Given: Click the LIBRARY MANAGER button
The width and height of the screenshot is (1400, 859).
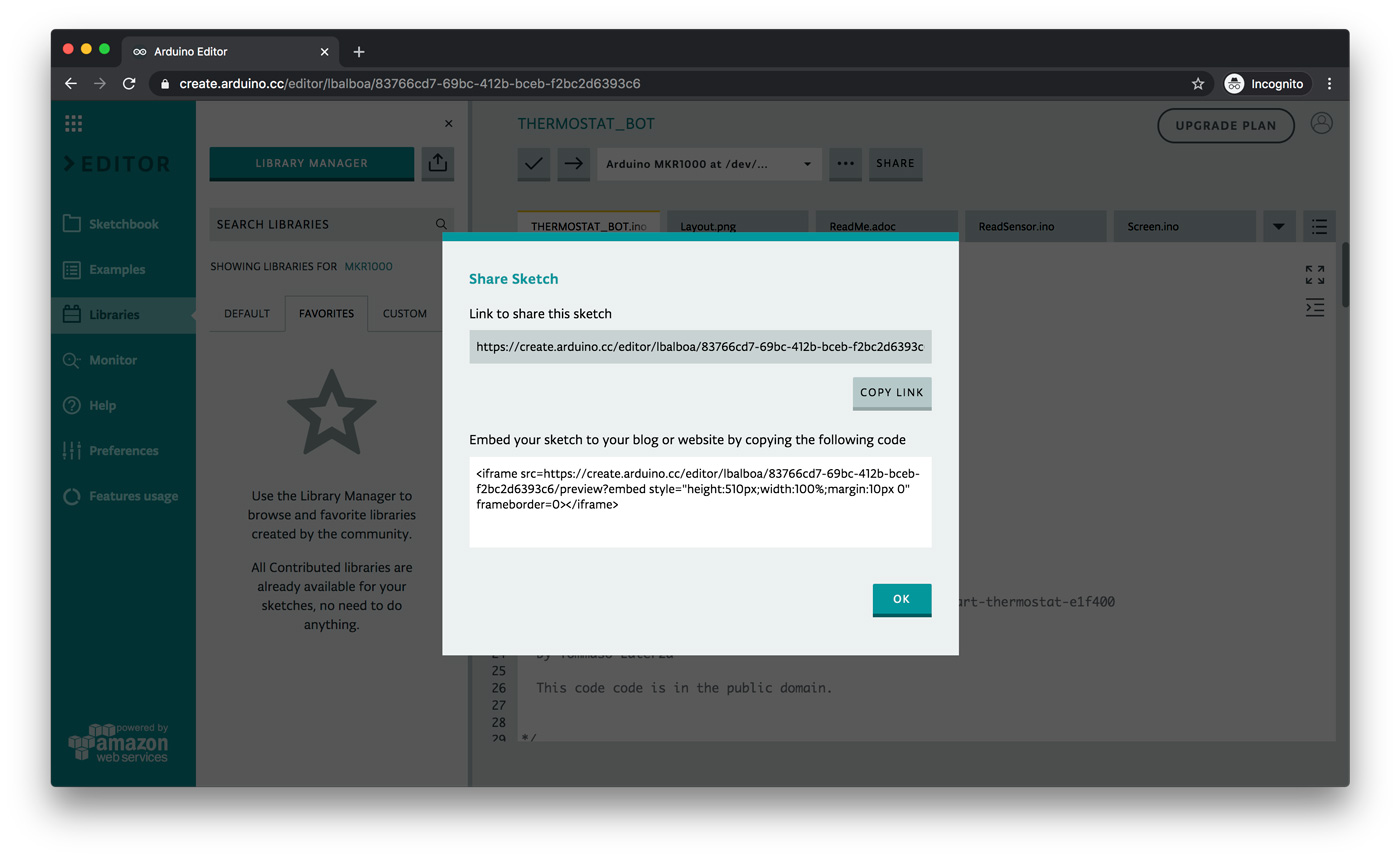Looking at the screenshot, I should coord(312,164).
